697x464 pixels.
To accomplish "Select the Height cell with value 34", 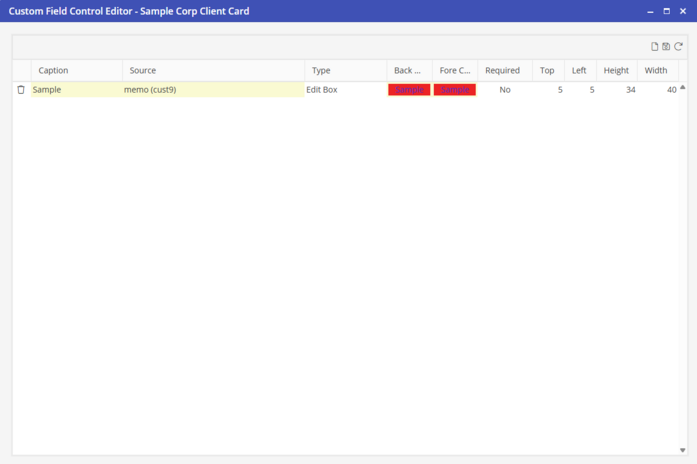I will (617, 90).
